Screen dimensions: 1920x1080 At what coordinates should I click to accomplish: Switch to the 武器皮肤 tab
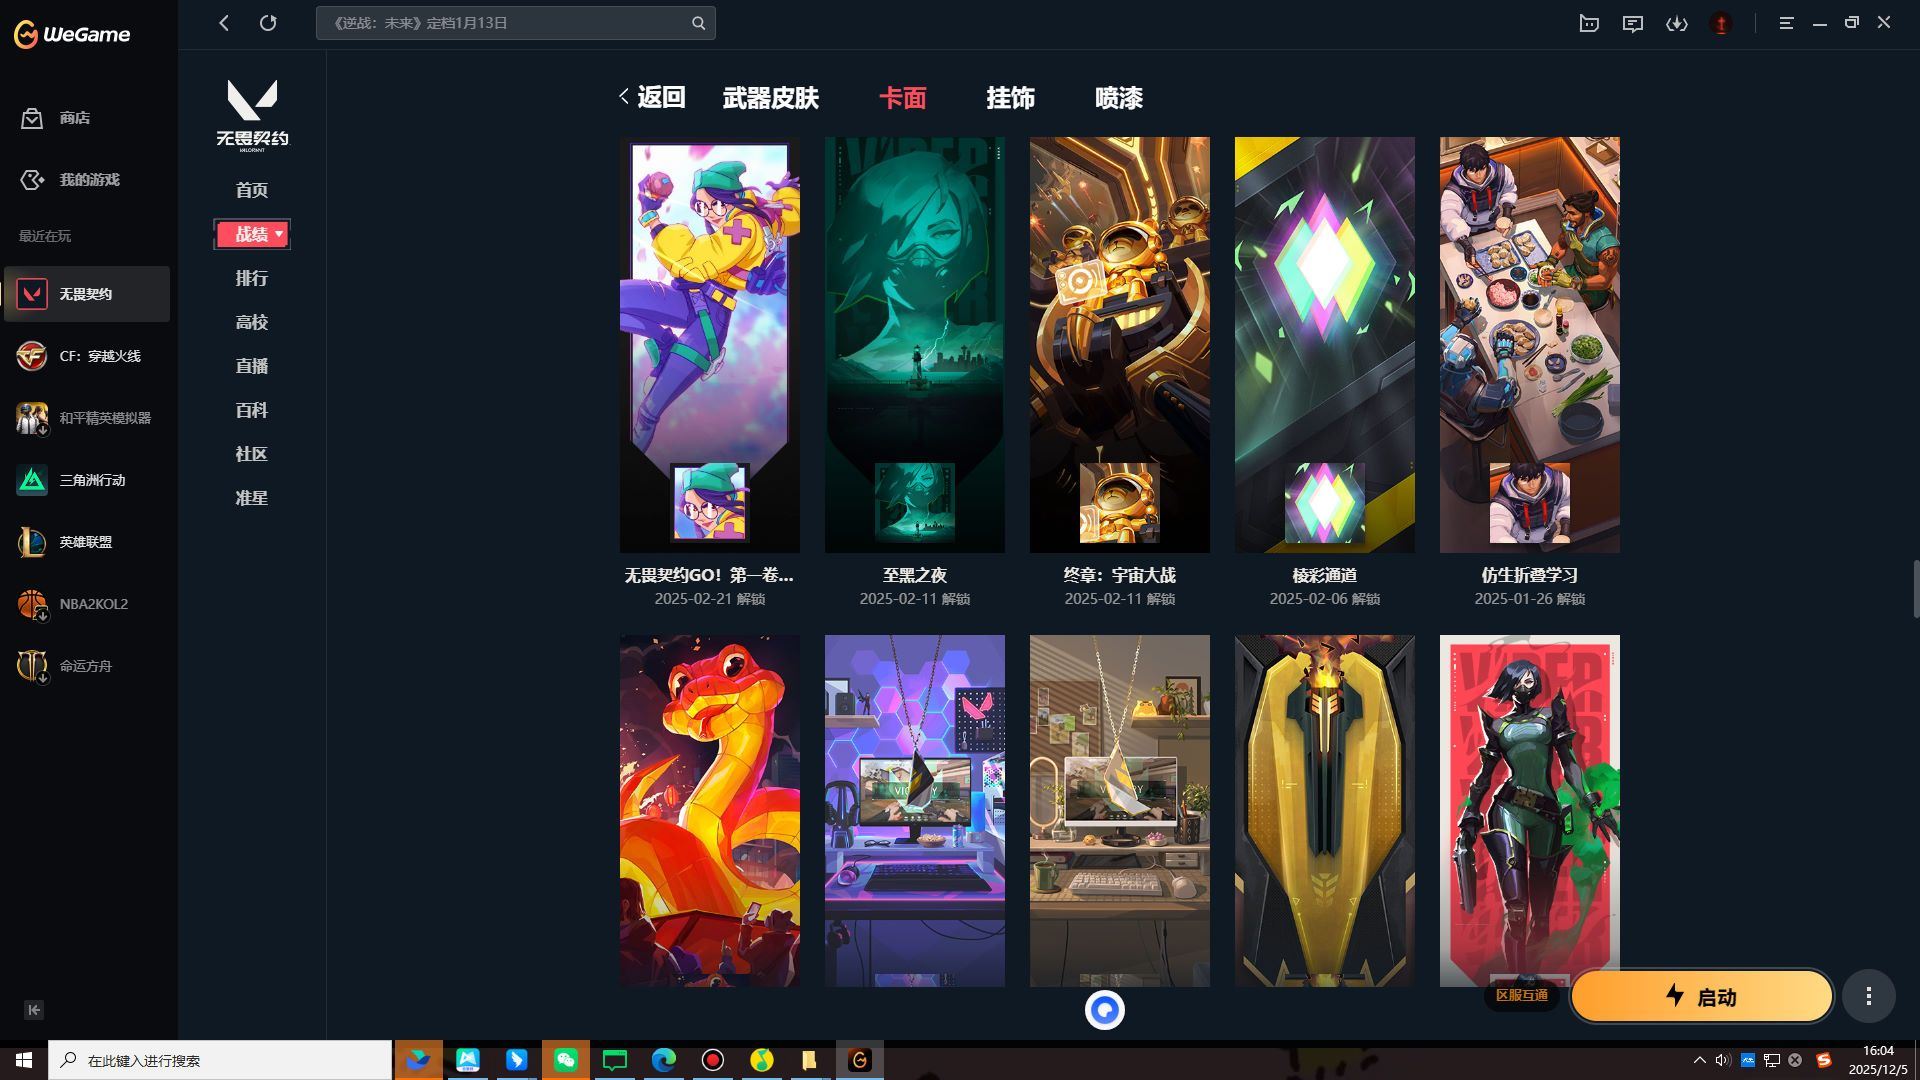click(769, 98)
